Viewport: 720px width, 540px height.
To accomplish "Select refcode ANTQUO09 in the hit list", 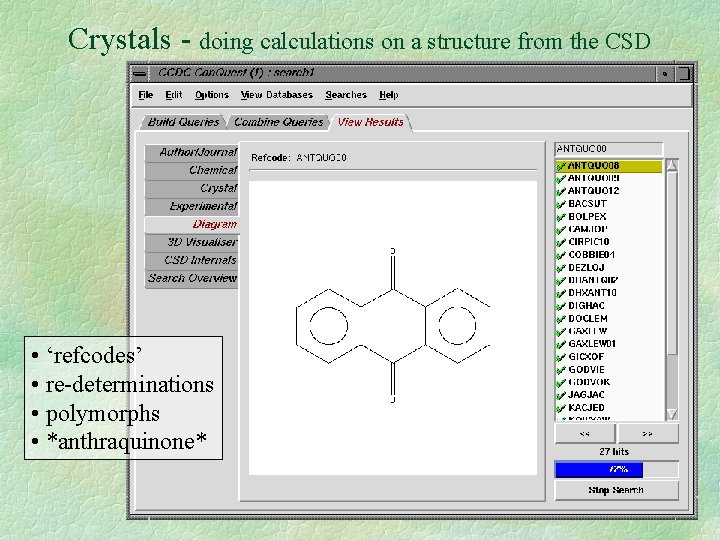I will (593, 178).
